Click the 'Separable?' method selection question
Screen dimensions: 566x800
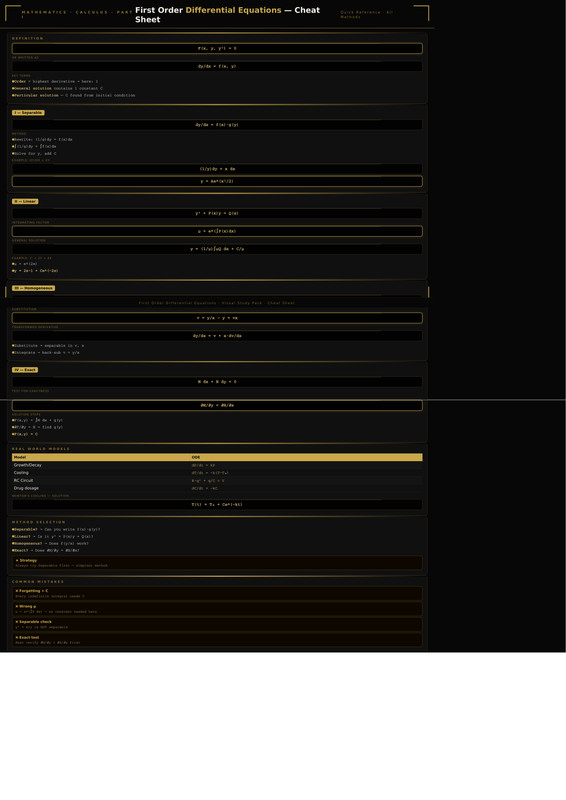click(56, 530)
